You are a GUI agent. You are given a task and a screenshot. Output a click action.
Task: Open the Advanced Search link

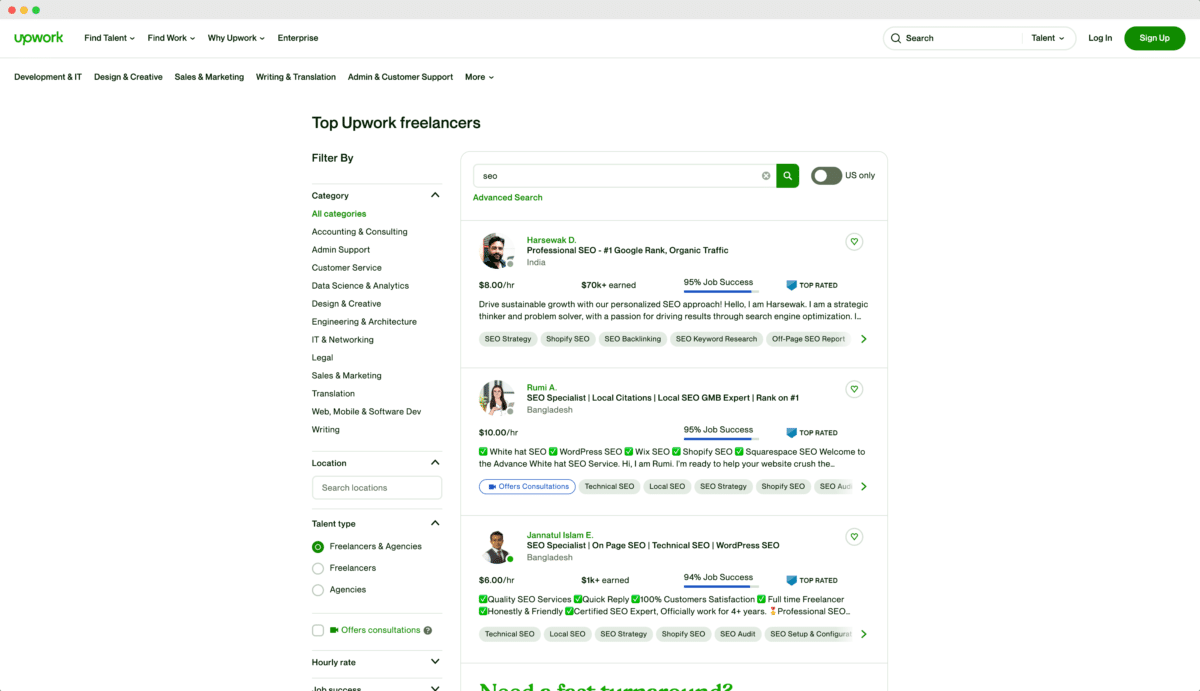508,198
